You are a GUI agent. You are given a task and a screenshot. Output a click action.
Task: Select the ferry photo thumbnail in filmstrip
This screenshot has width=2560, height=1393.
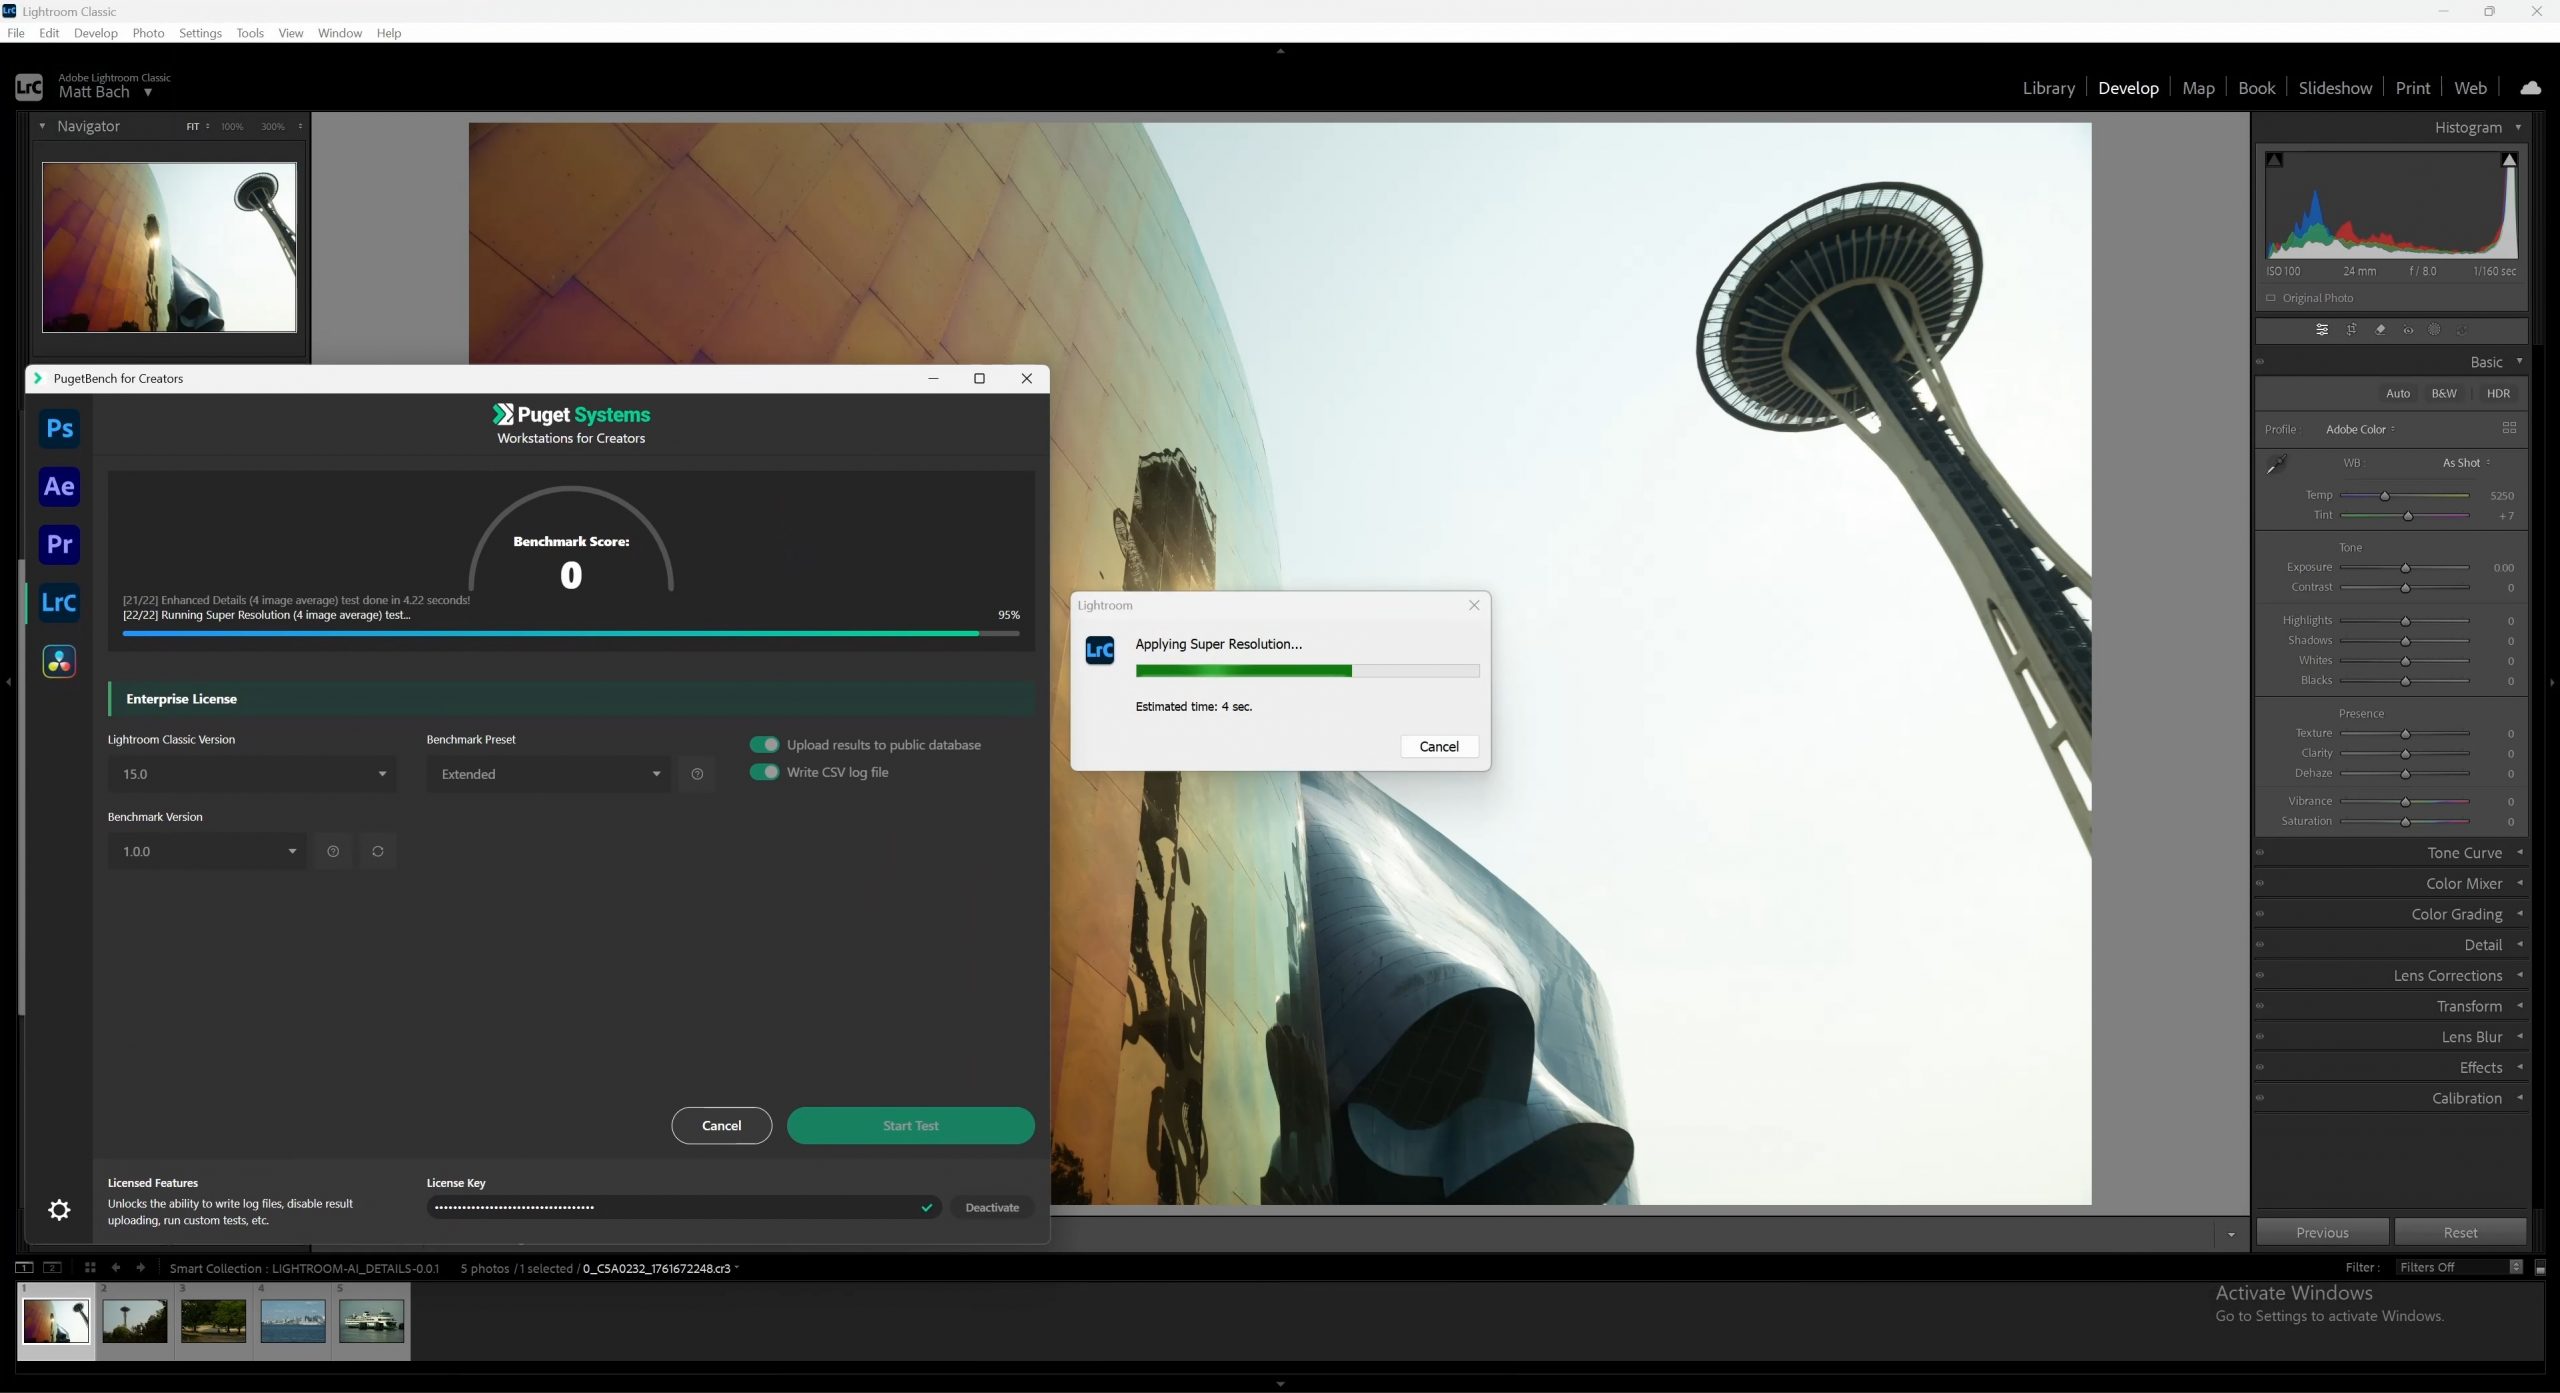pos(371,1321)
